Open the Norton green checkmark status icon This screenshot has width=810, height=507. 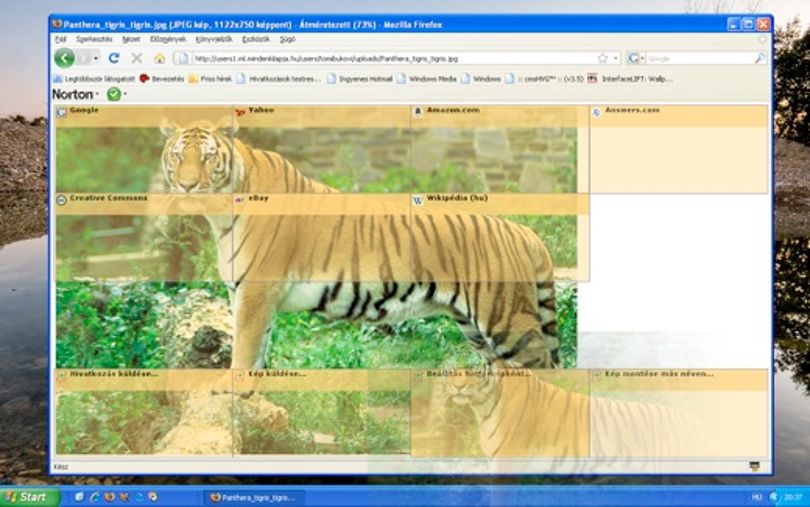pos(114,94)
